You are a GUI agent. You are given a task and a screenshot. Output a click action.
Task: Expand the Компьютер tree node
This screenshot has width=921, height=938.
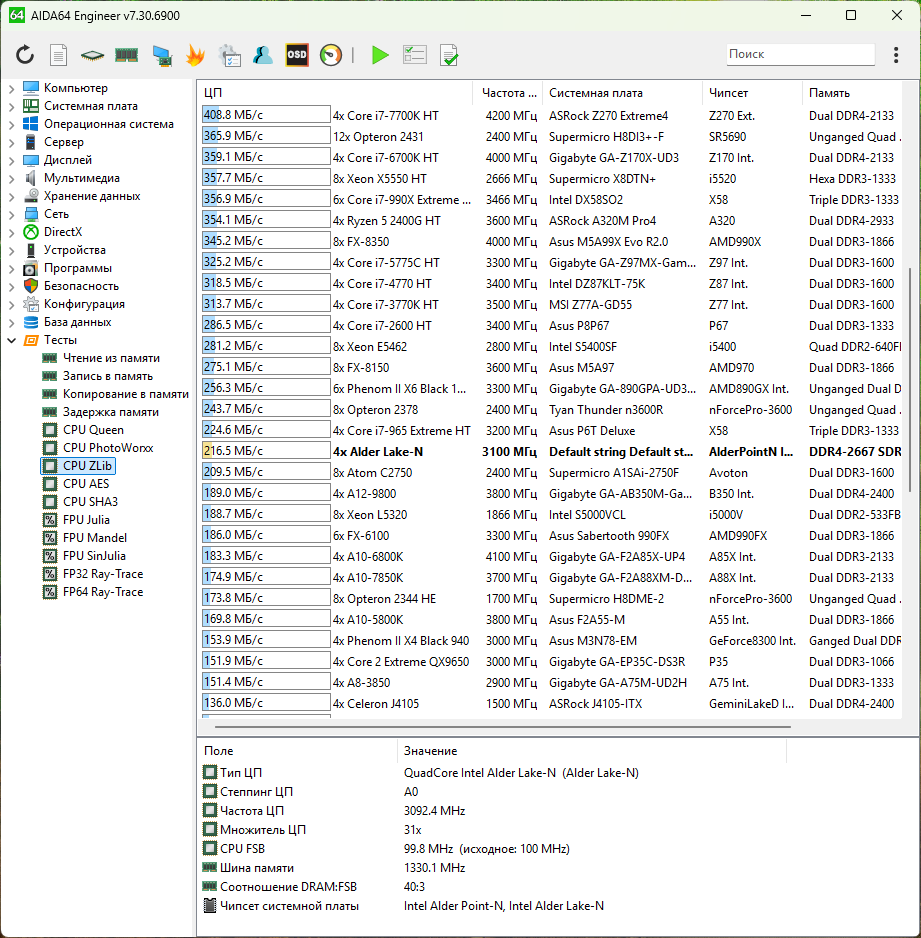coord(11,88)
